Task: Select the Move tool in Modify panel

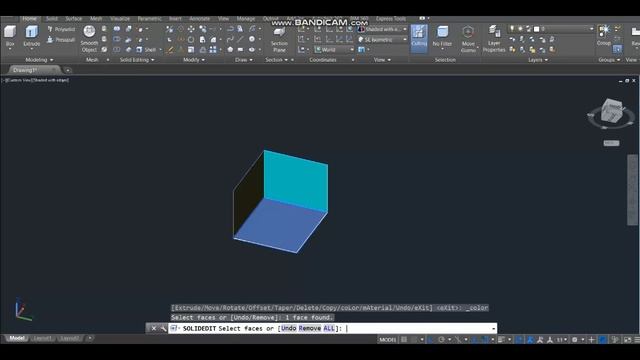Action: pyautogui.click(x=191, y=29)
